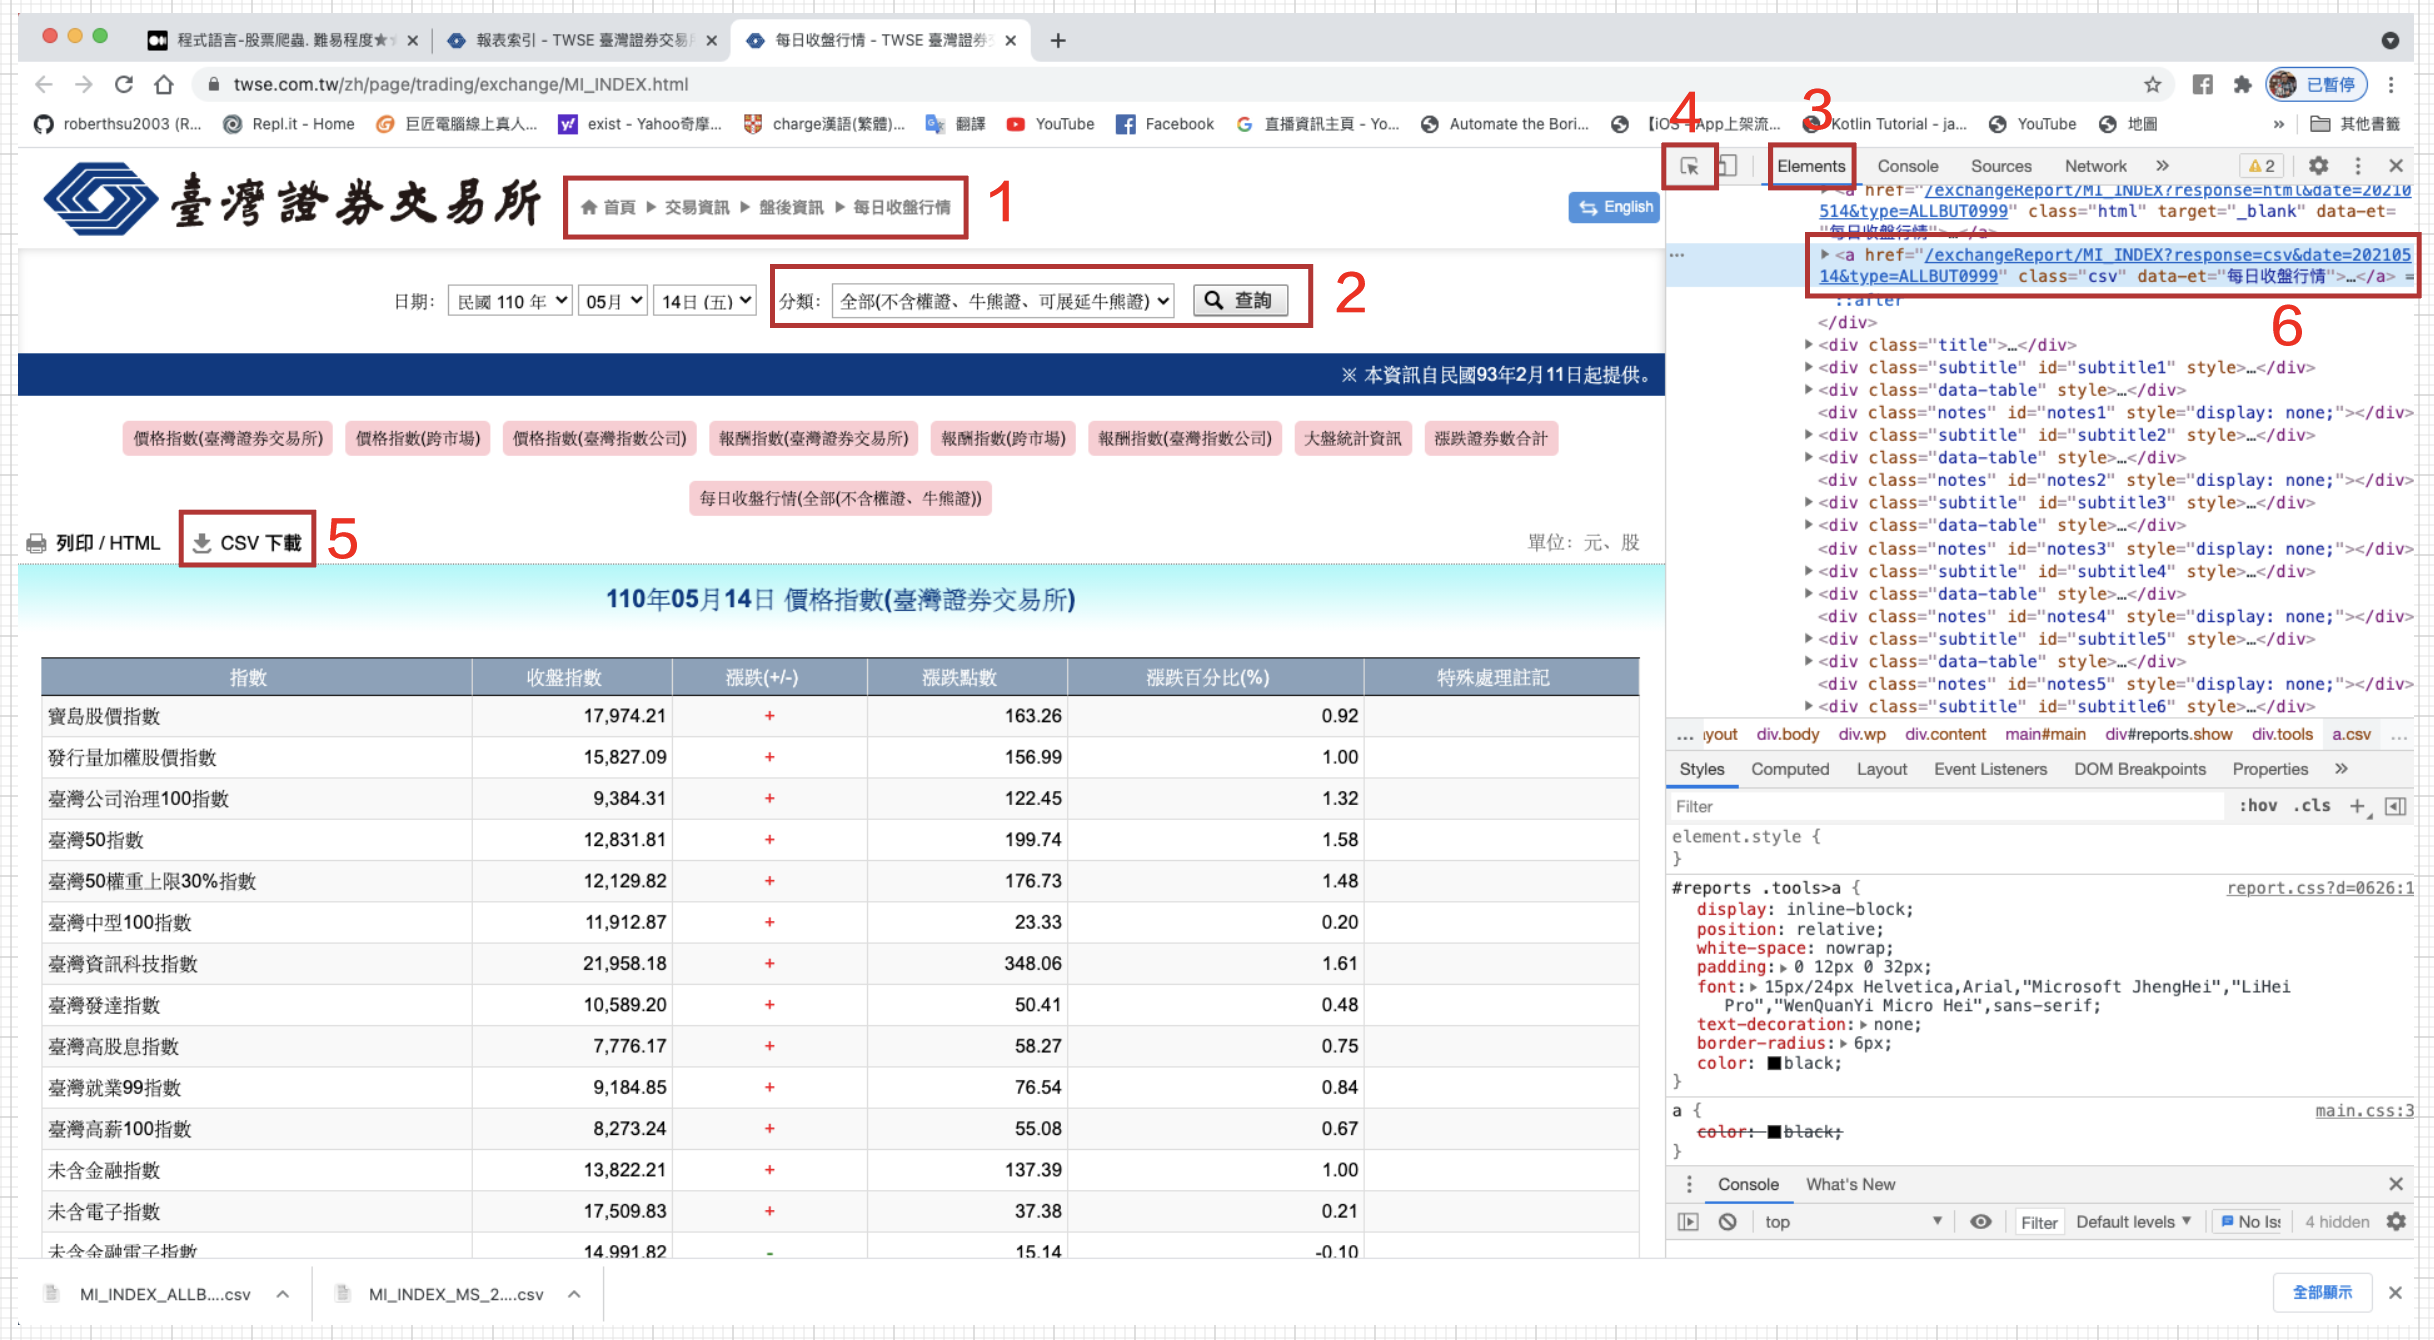Click the struck-through black color swatch
2434x1340 pixels.
[1774, 1132]
